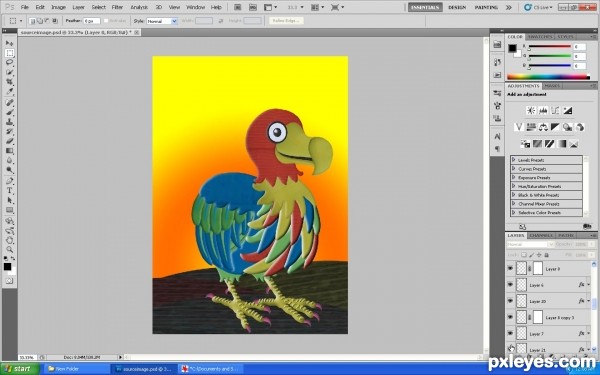Image resolution: width=600 pixels, height=375 pixels.
Task: Select the Horizontal Type tool
Action: pyautogui.click(x=10, y=191)
